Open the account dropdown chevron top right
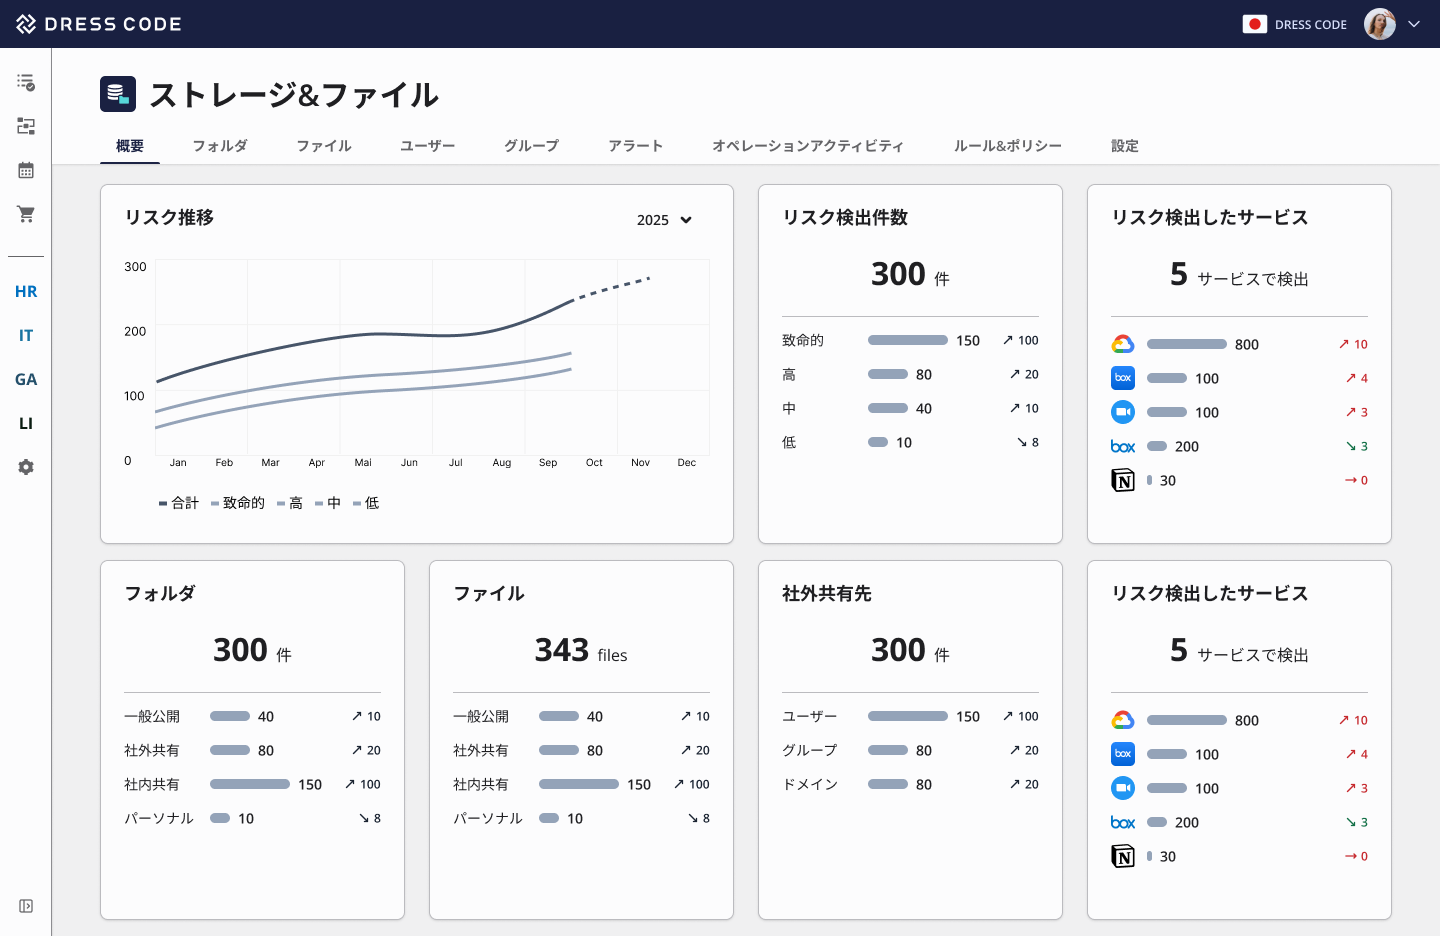Viewport: 1440px width, 936px height. pos(1415,24)
